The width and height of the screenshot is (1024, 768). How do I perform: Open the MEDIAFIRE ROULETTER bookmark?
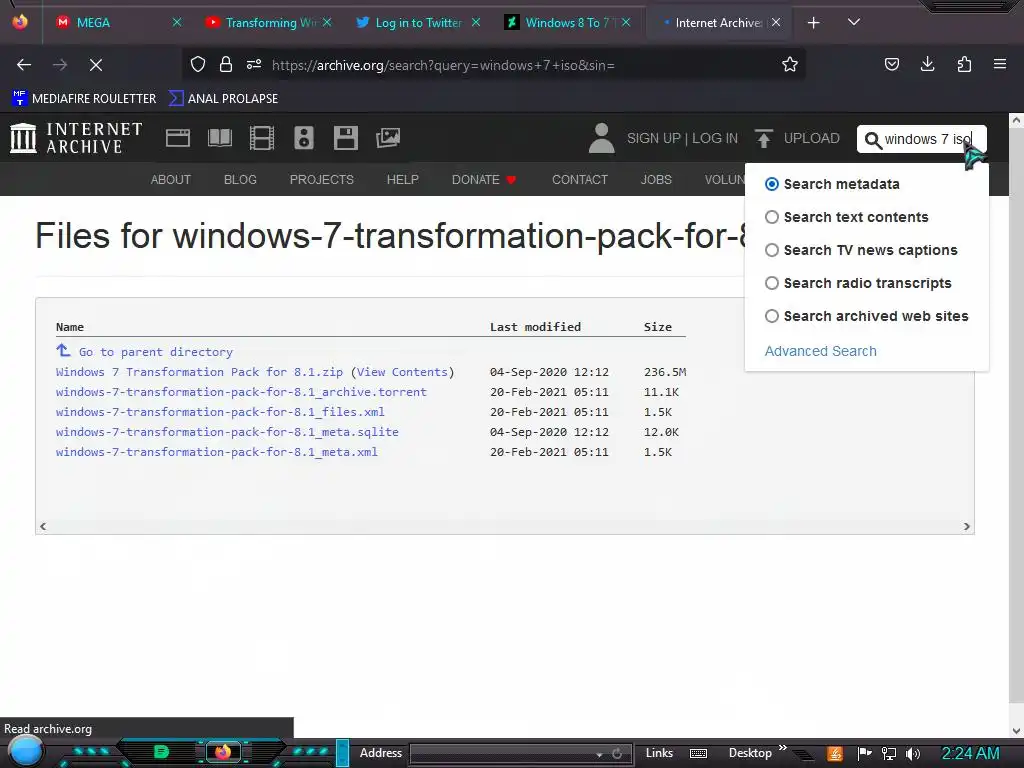click(x=84, y=99)
